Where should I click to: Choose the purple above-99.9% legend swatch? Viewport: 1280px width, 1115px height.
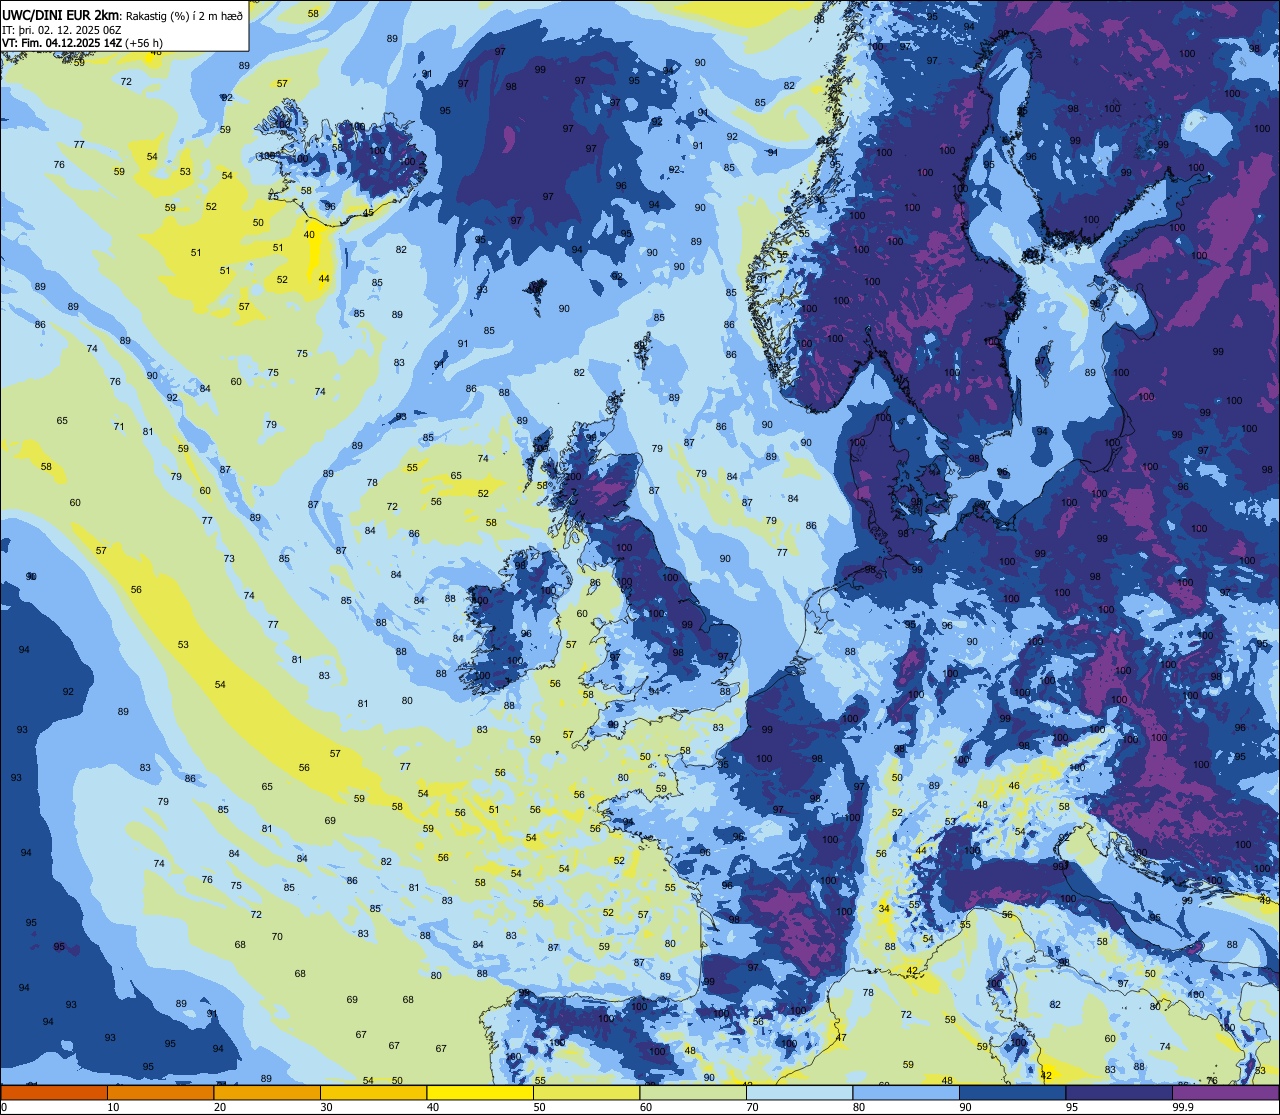point(1225,1092)
